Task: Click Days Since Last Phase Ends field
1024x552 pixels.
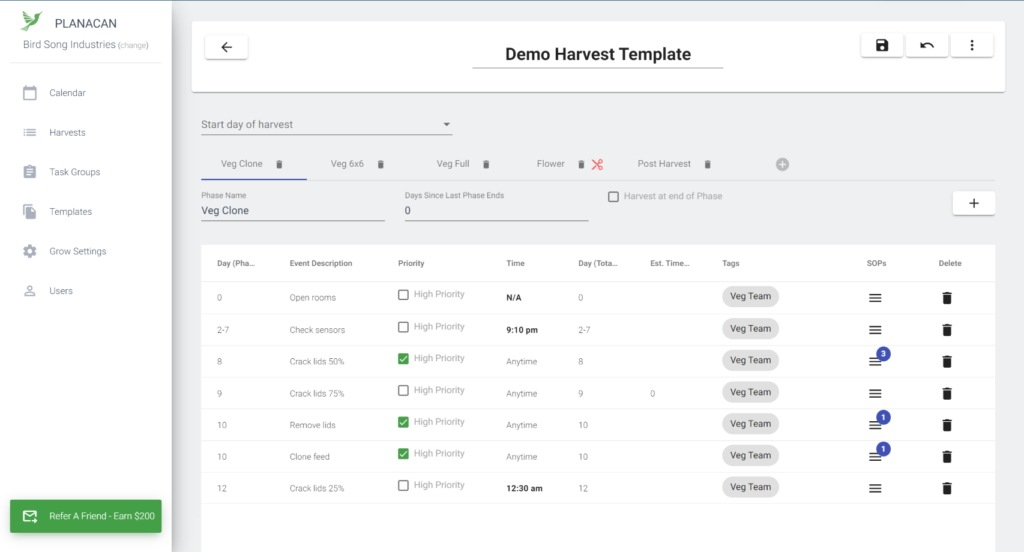Action: tap(496, 211)
